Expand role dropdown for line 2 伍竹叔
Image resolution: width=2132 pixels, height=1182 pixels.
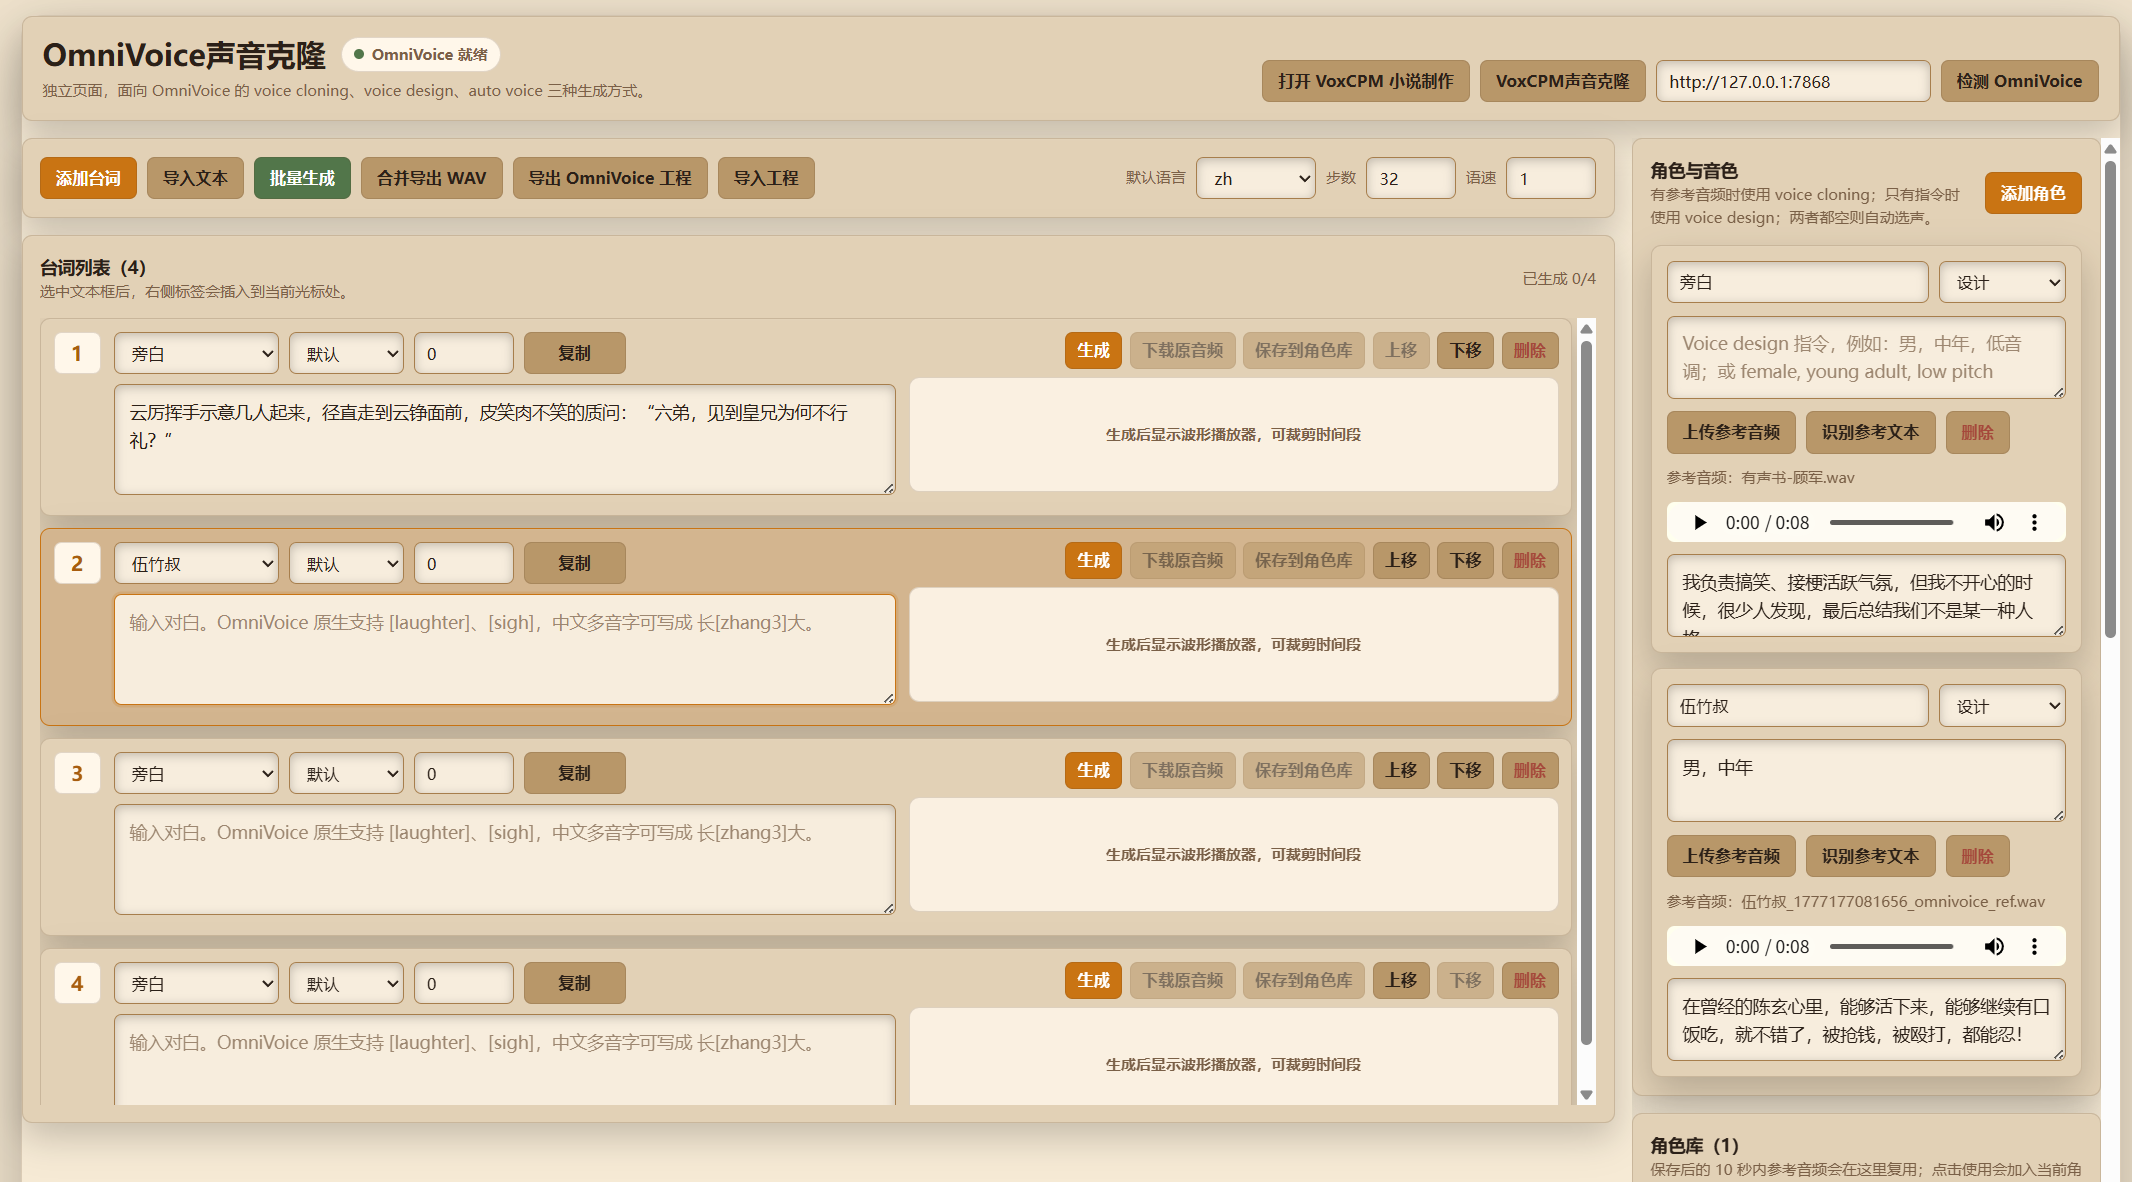pyautogui.click(x=196, y=564)
